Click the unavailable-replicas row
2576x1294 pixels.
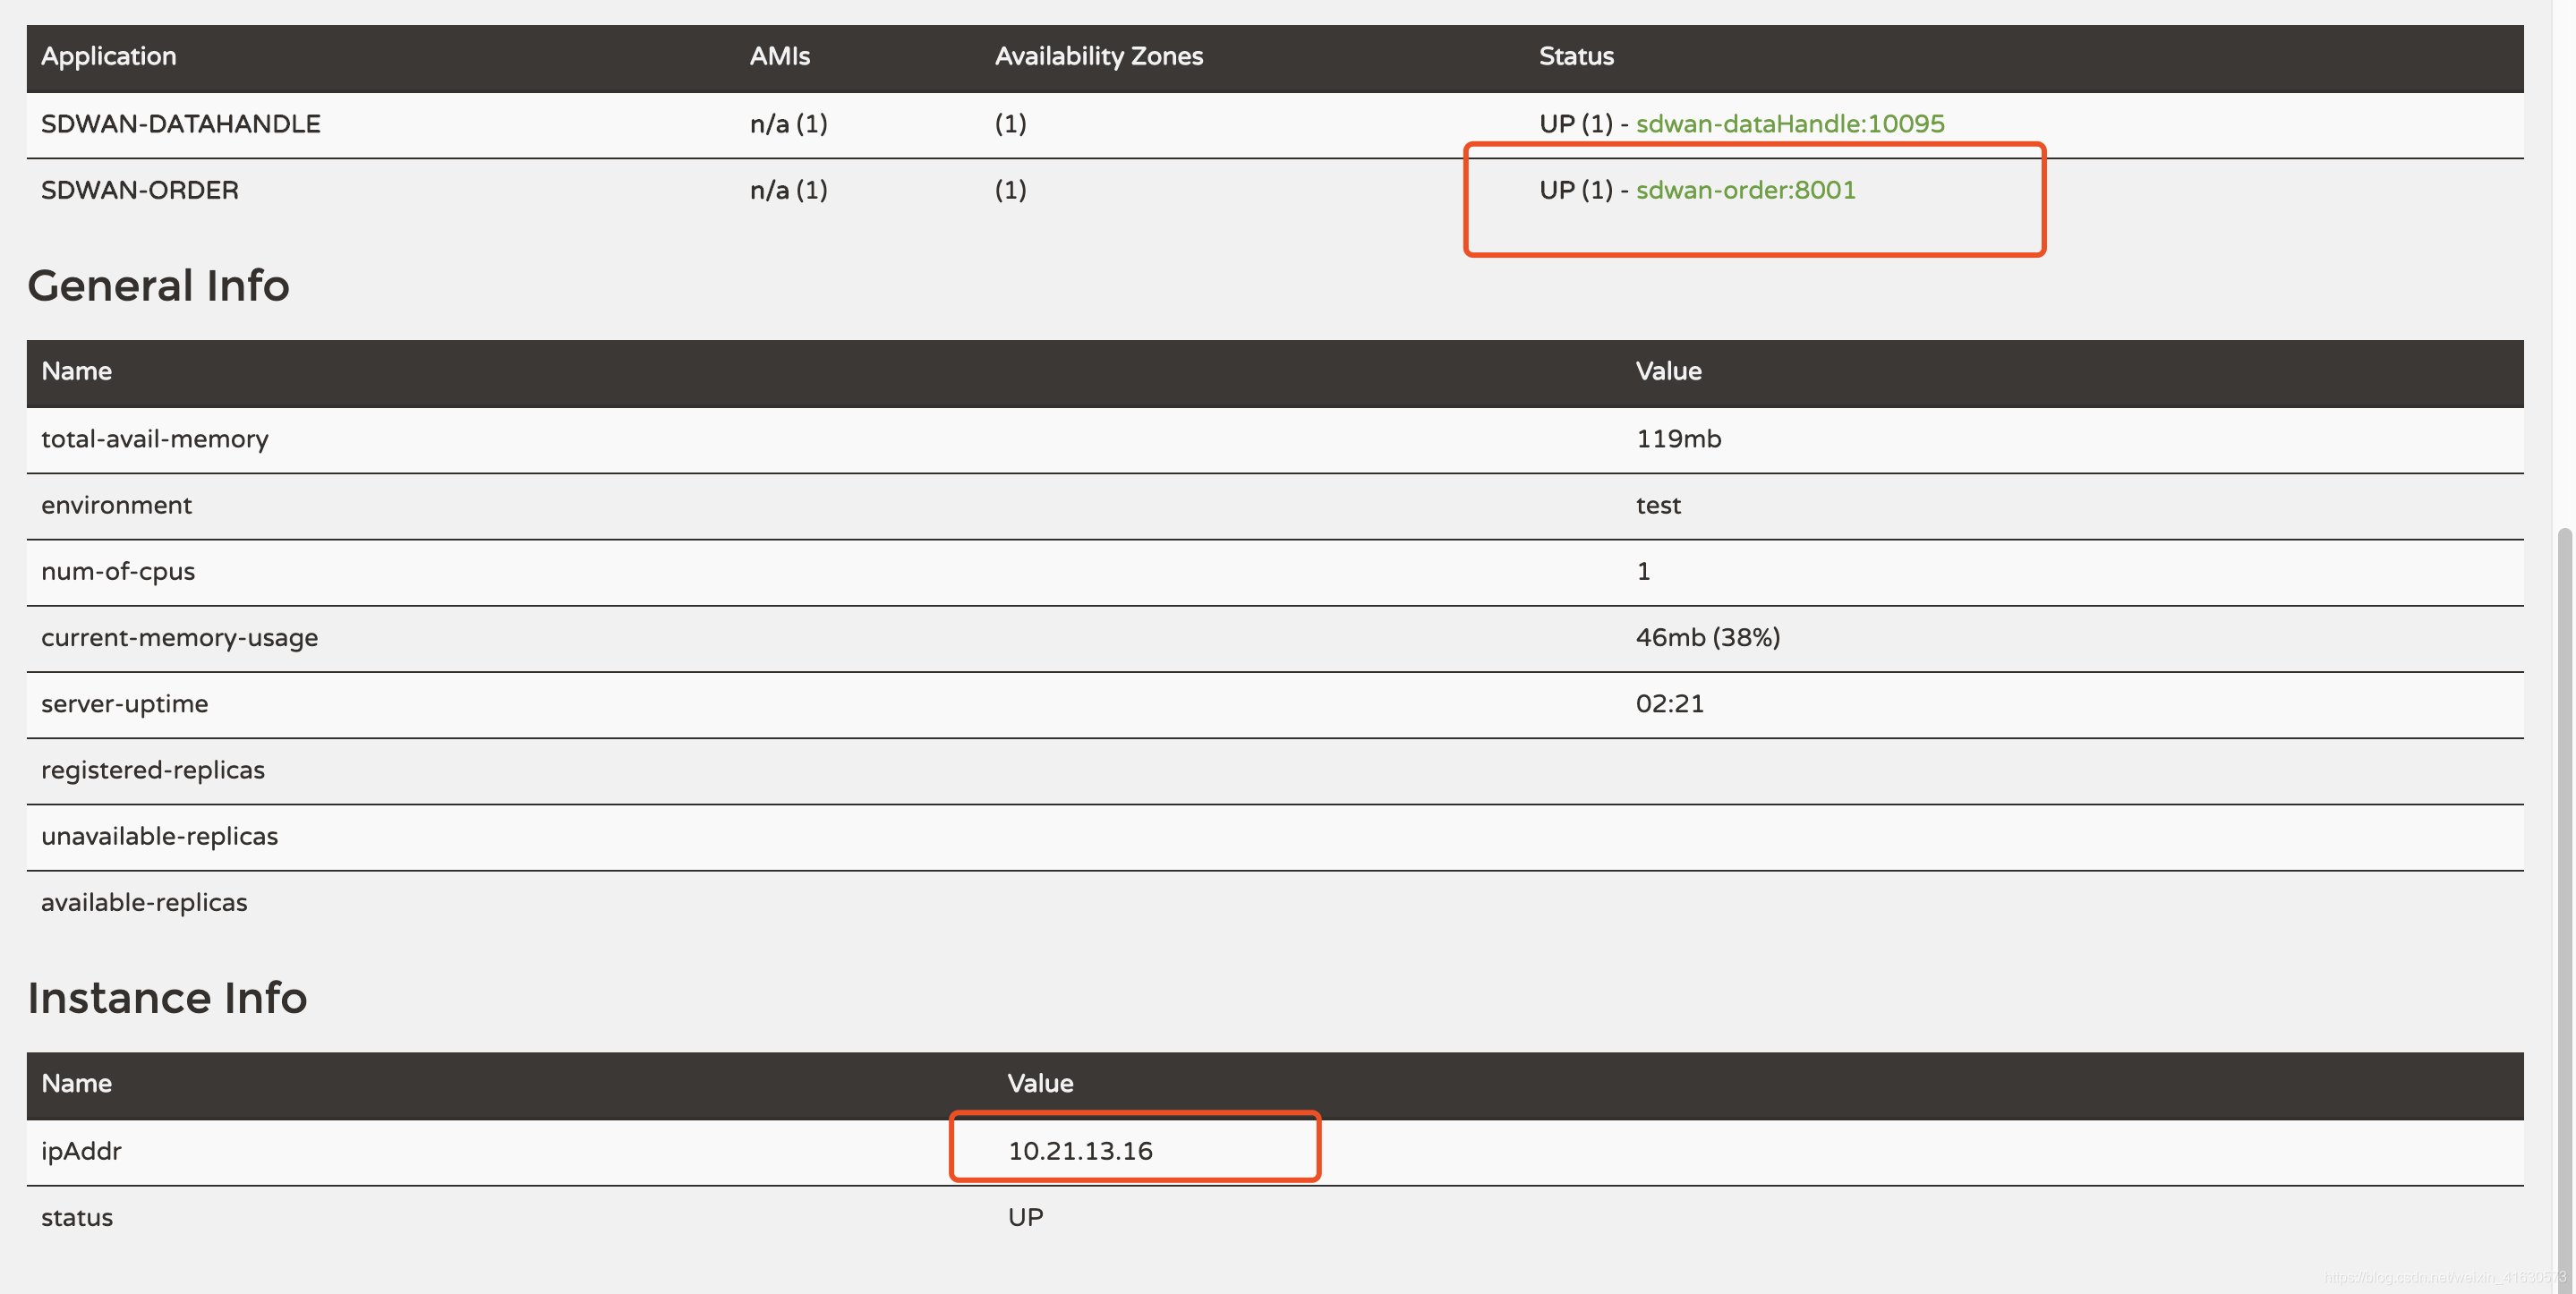tap(160, 836)
